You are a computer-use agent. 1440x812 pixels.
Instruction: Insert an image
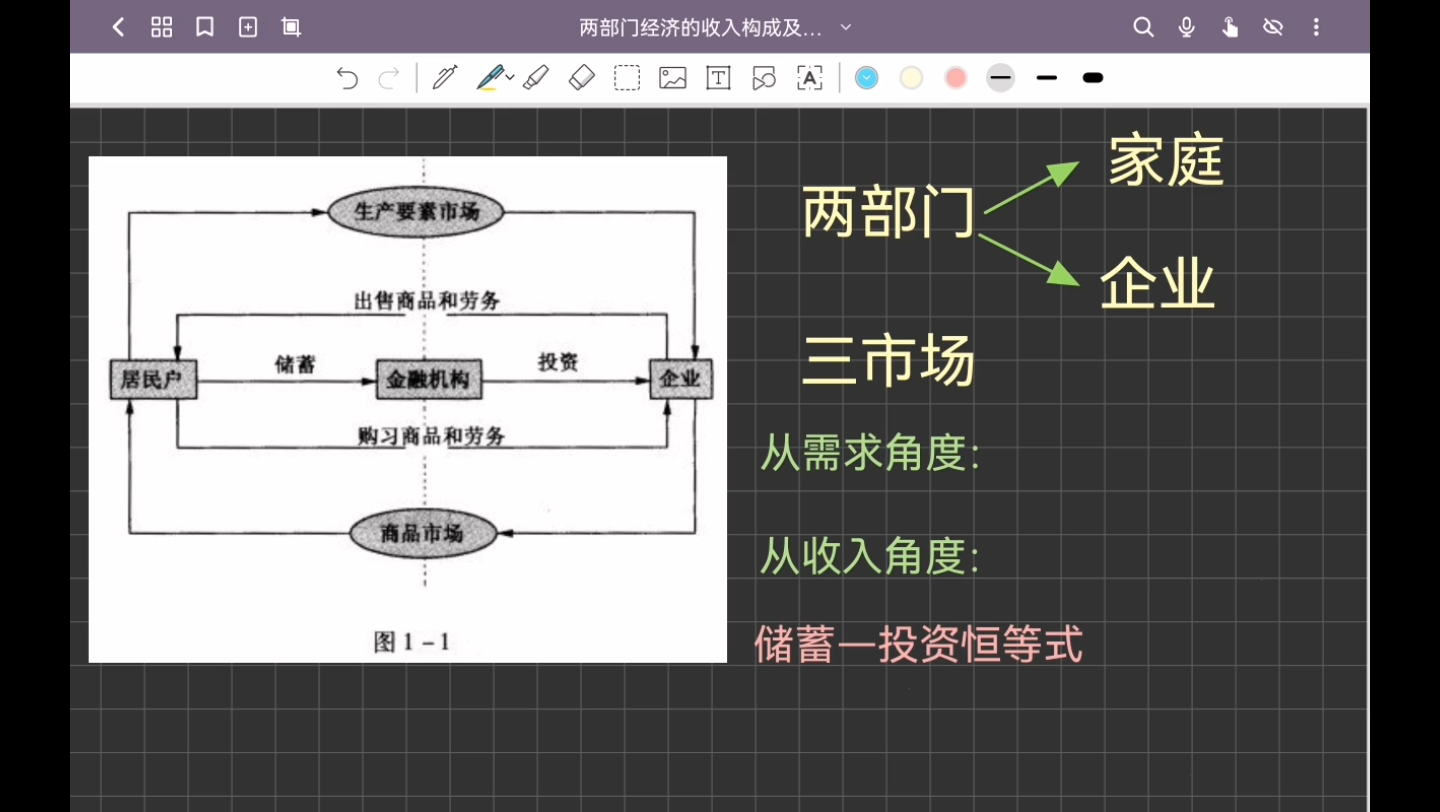click(x=673, y=78)
